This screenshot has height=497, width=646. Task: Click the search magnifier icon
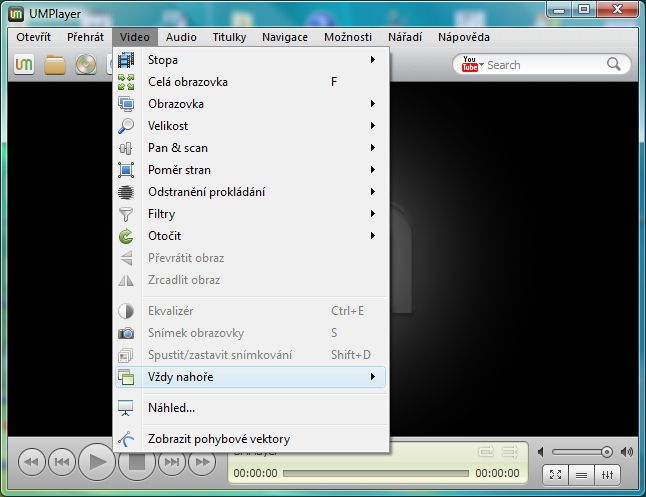coord(613,64)
